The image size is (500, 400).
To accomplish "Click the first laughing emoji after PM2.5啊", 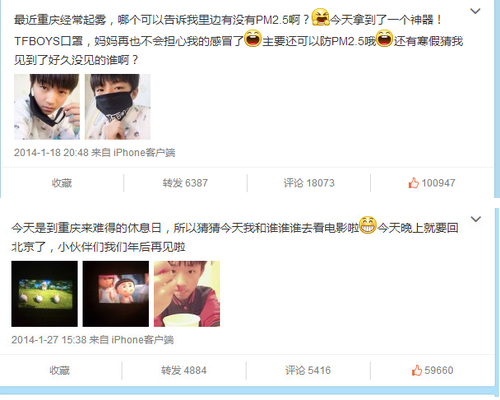I will pos(320,17).
